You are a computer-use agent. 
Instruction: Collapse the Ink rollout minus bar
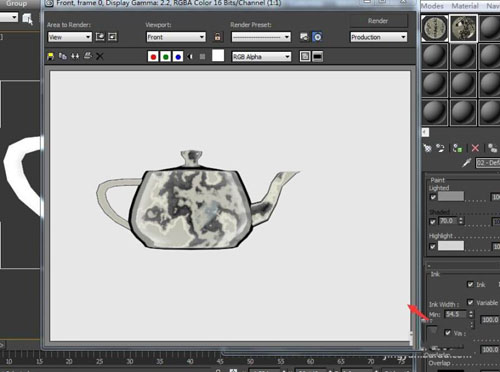point(463,265)
